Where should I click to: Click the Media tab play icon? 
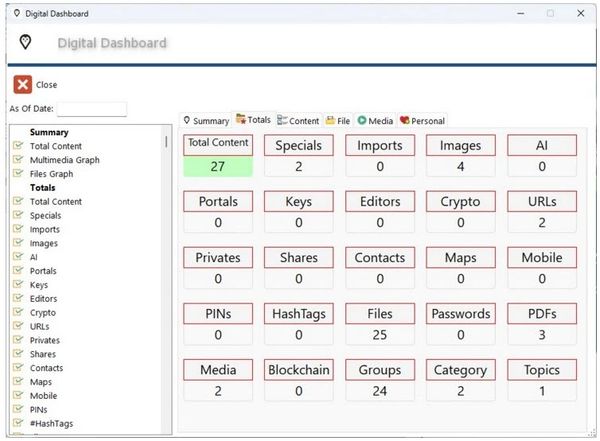362,120
